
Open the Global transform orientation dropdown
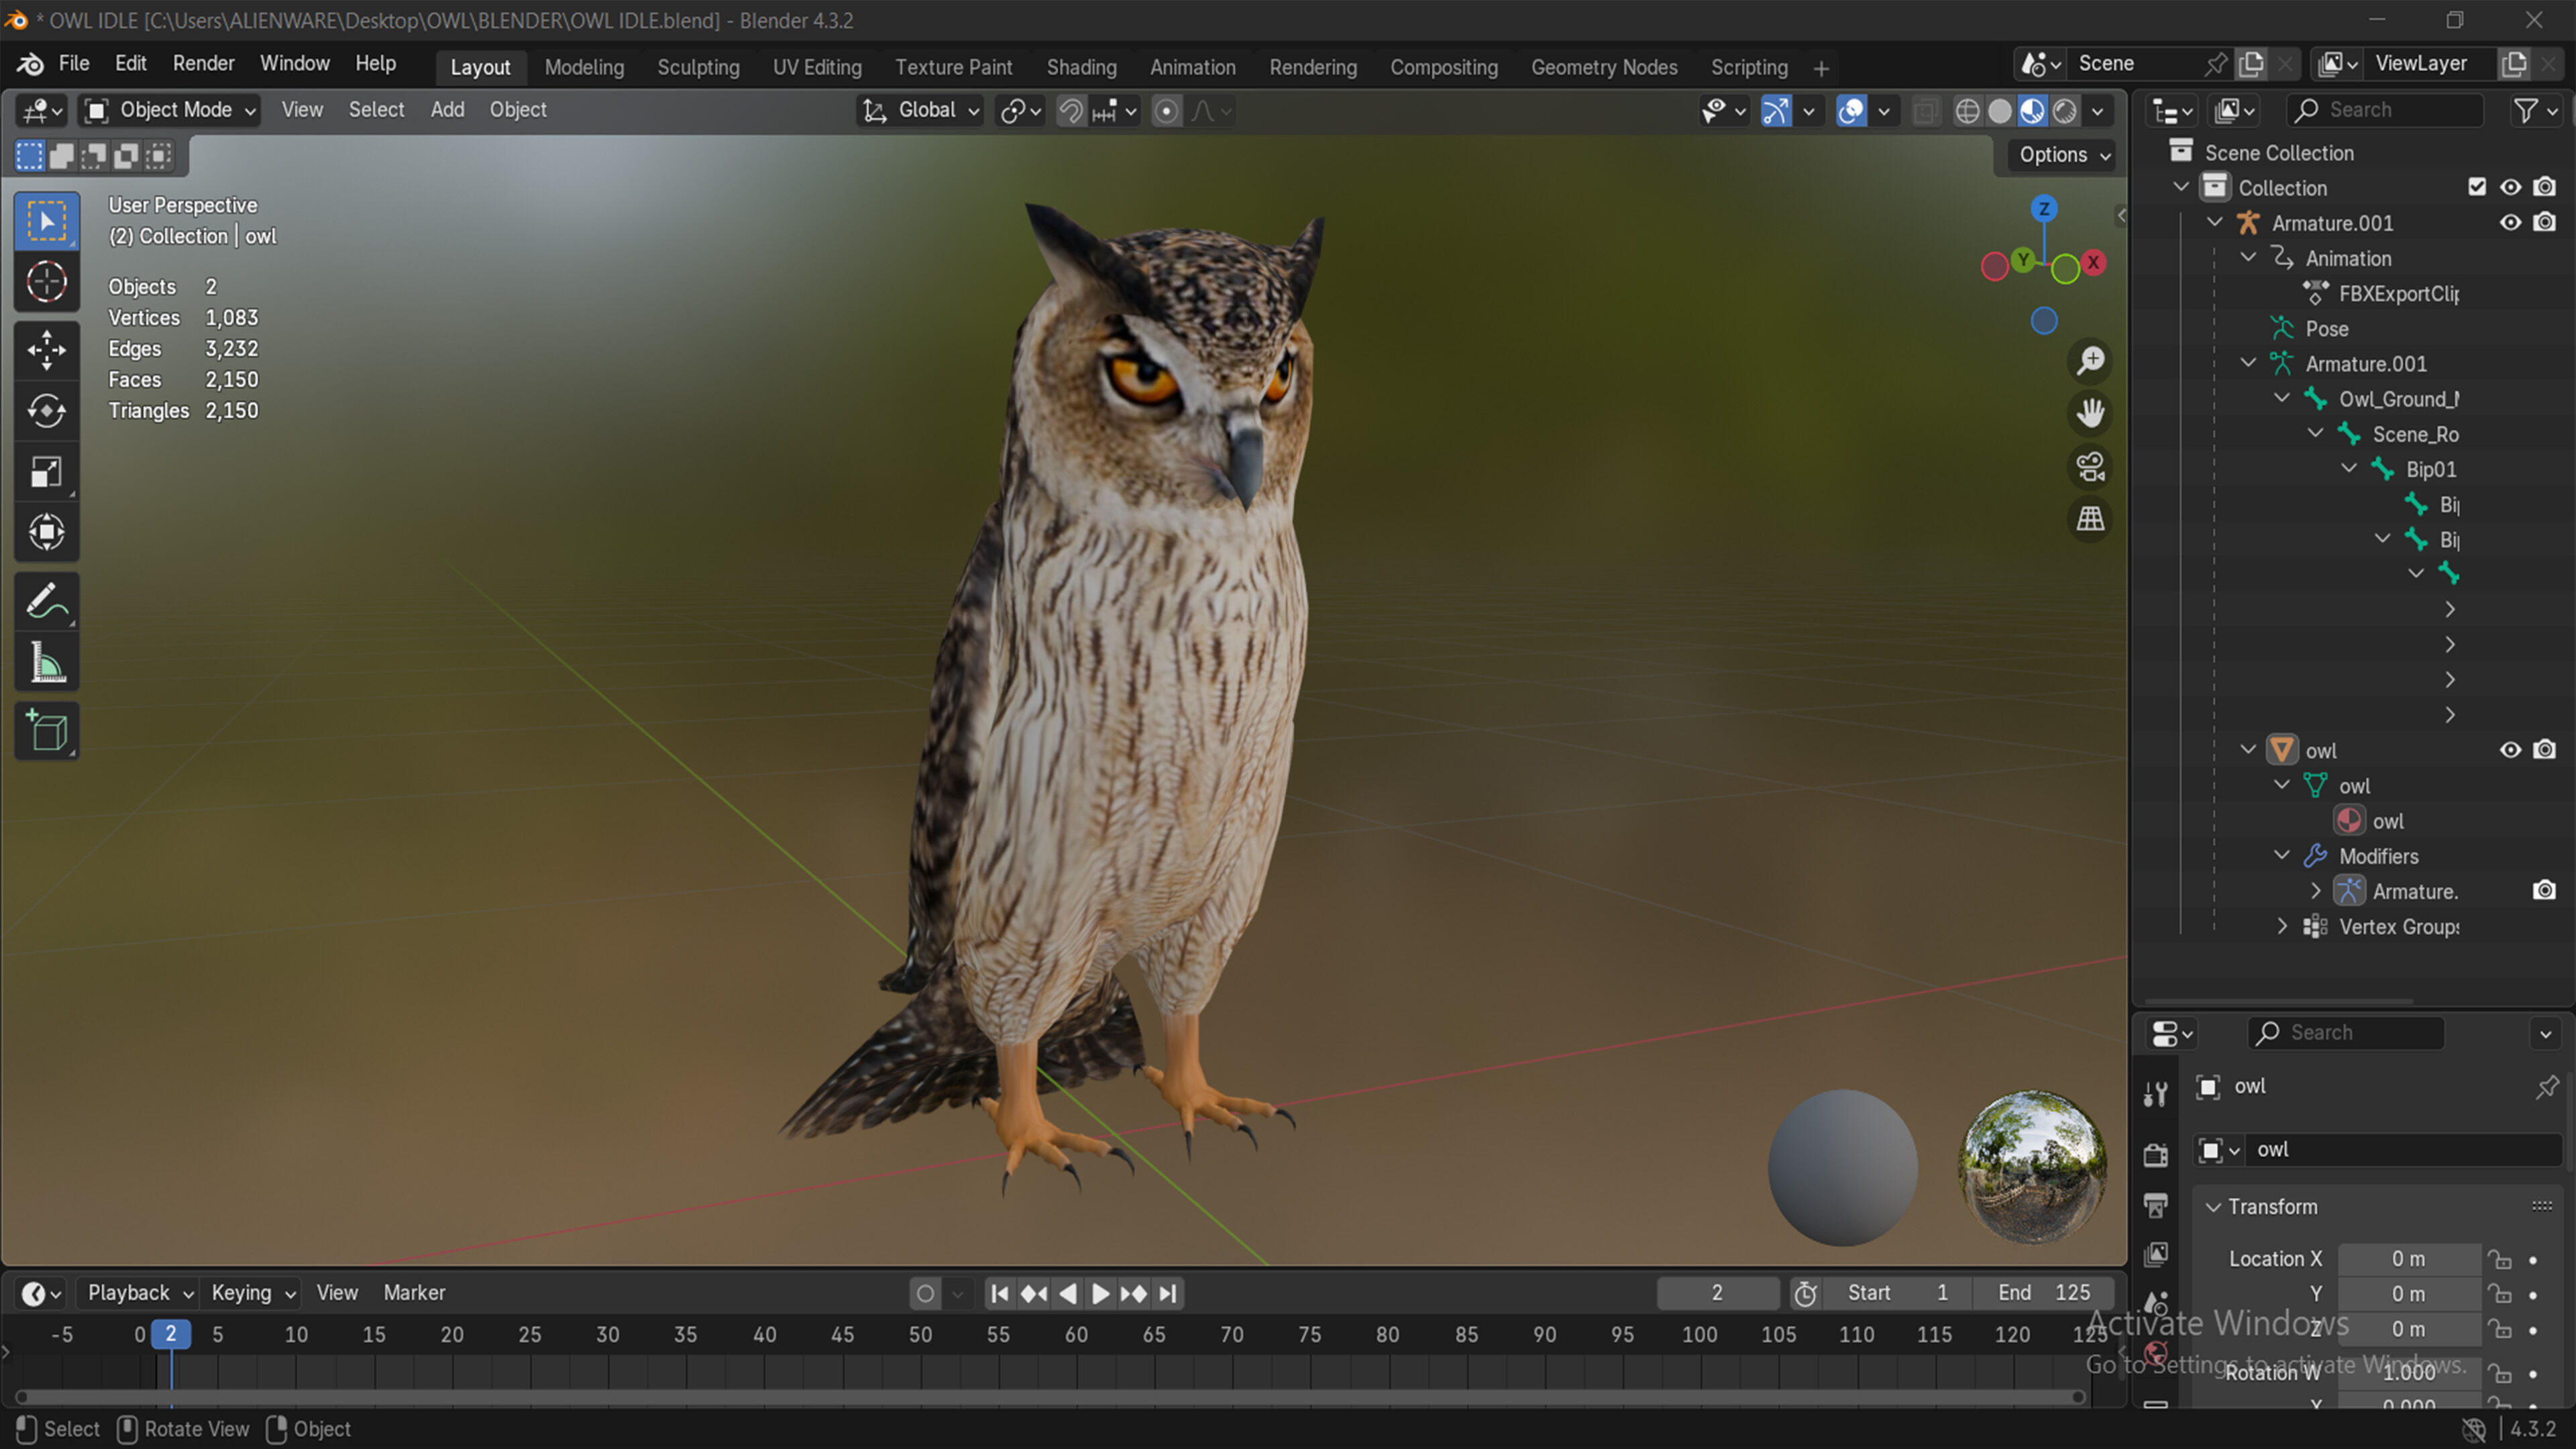tap(920, 110)
